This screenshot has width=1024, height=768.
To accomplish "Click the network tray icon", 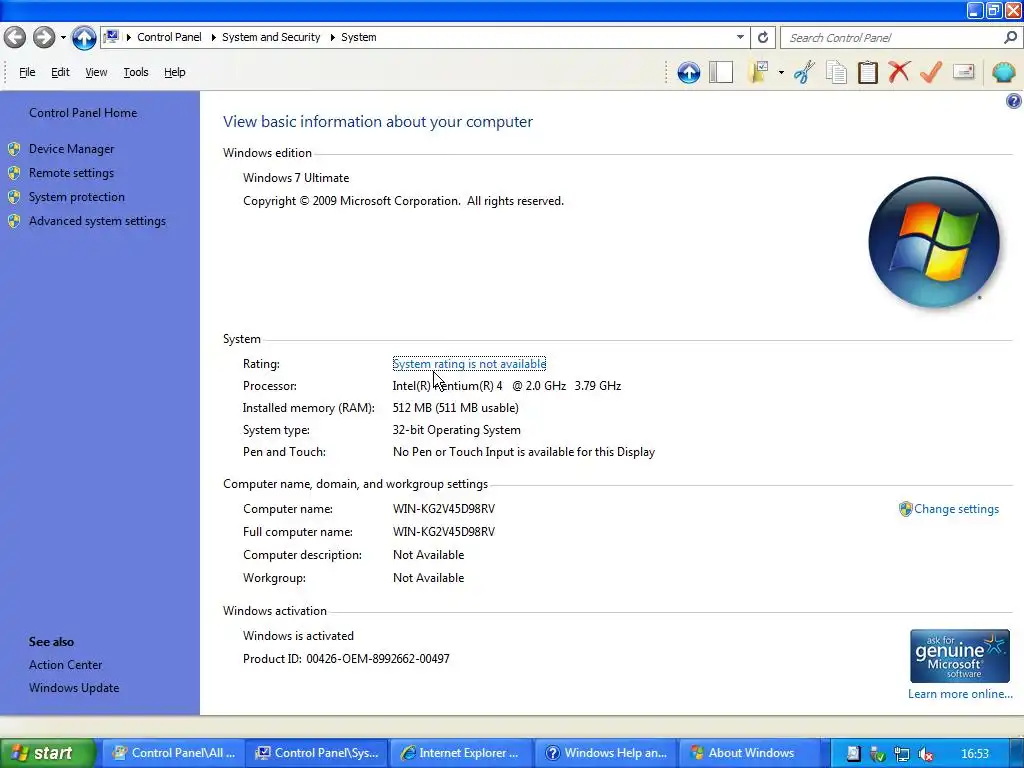I will point(901,754).
